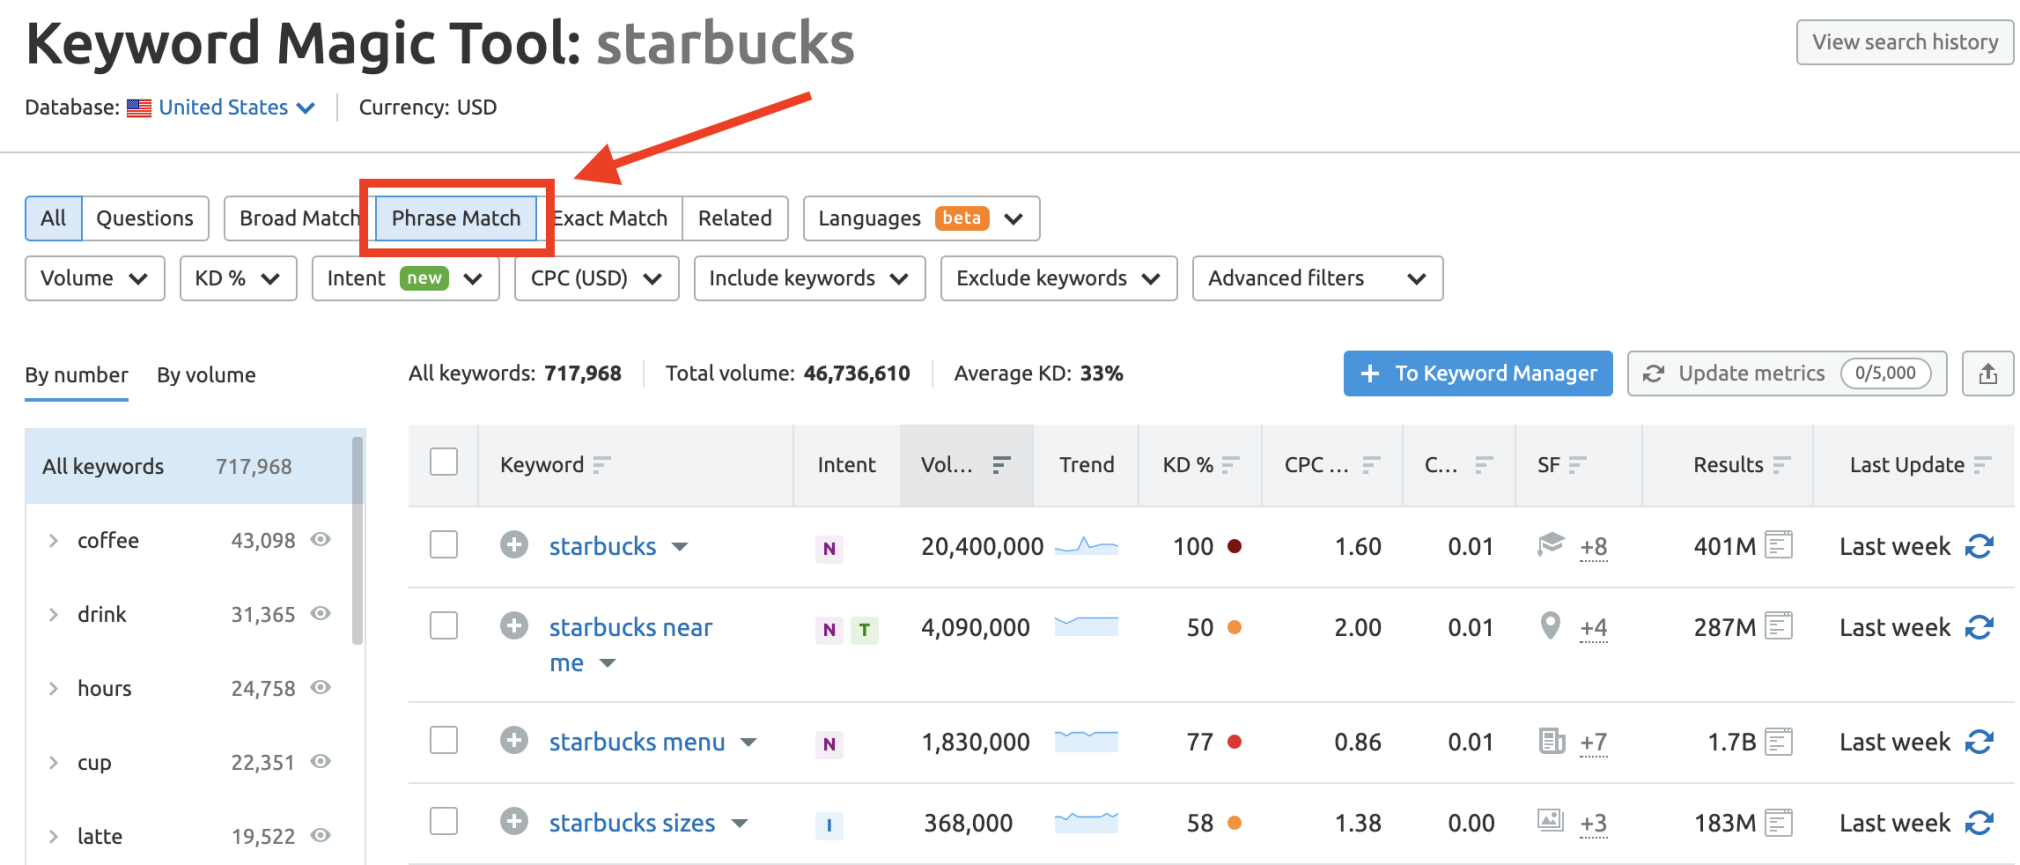
Task: View SERP page icon for 1.7B results
Action: click(1778, 741)
